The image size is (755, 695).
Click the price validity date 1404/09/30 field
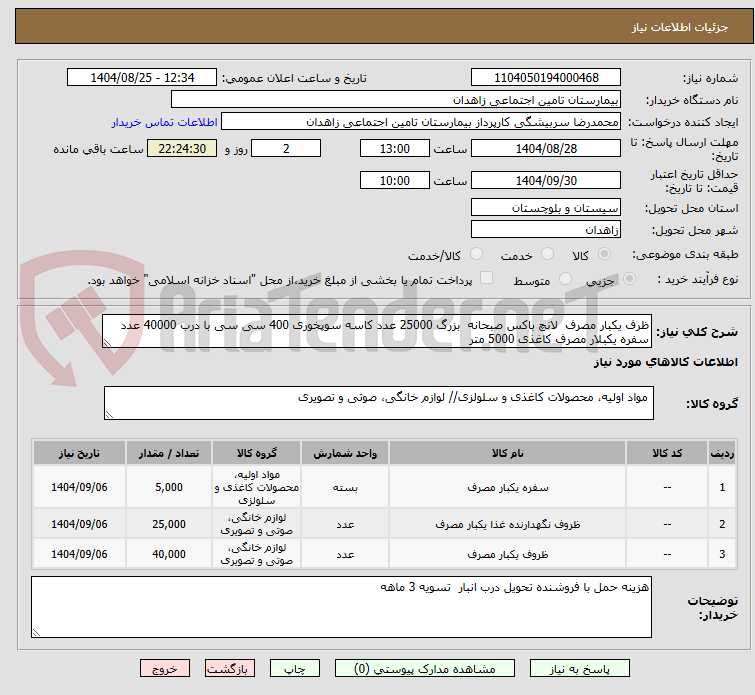pos(545,181)
